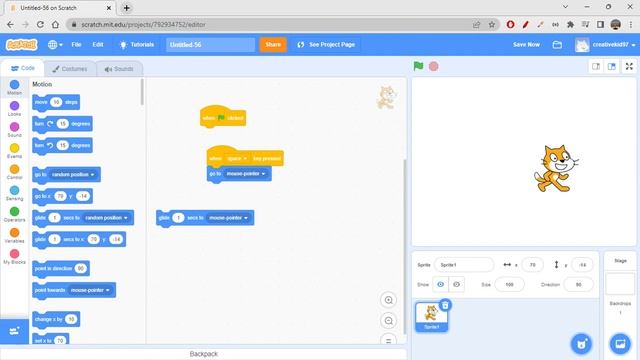640x360 pixels.
Task: Open the File menu
Action: click(76, 44)
